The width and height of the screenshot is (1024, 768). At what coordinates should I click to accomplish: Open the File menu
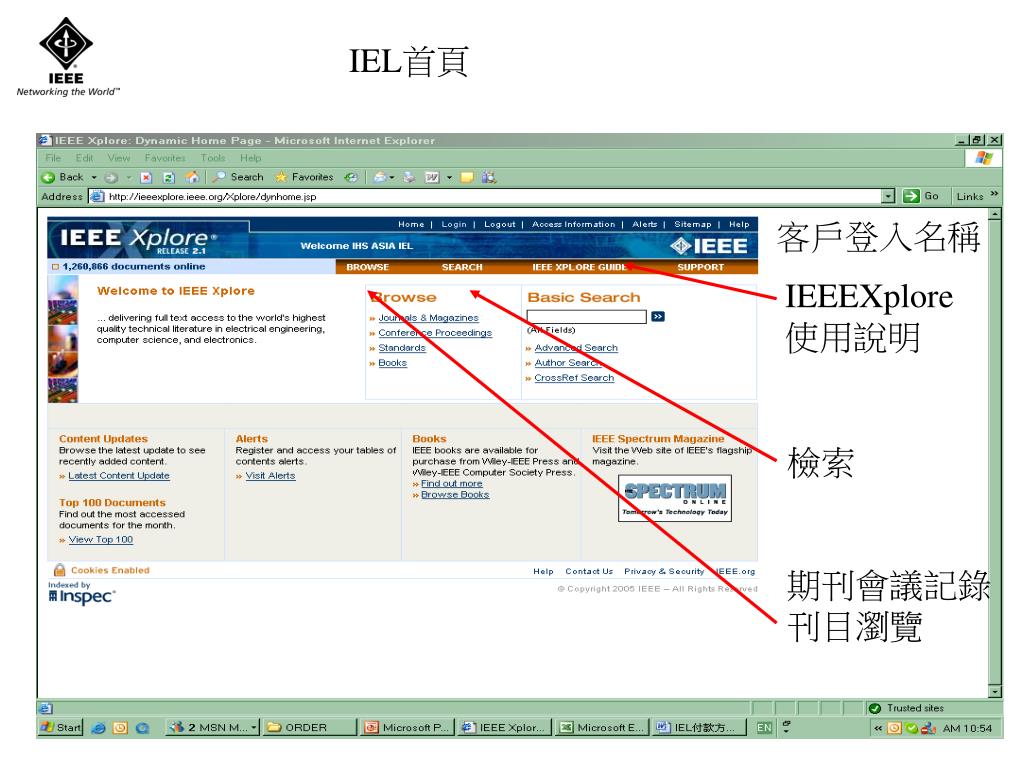[53, 158]
